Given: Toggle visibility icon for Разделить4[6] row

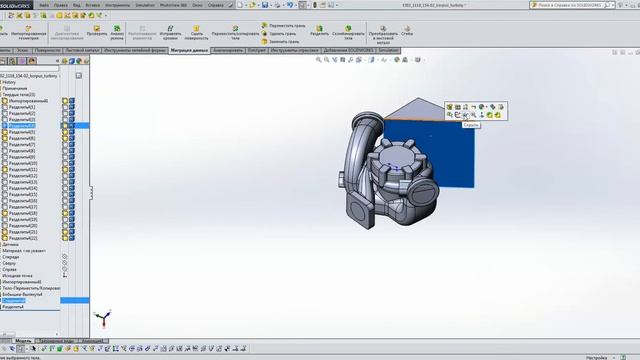Looking at the screenshot, I should coord(65,138).
